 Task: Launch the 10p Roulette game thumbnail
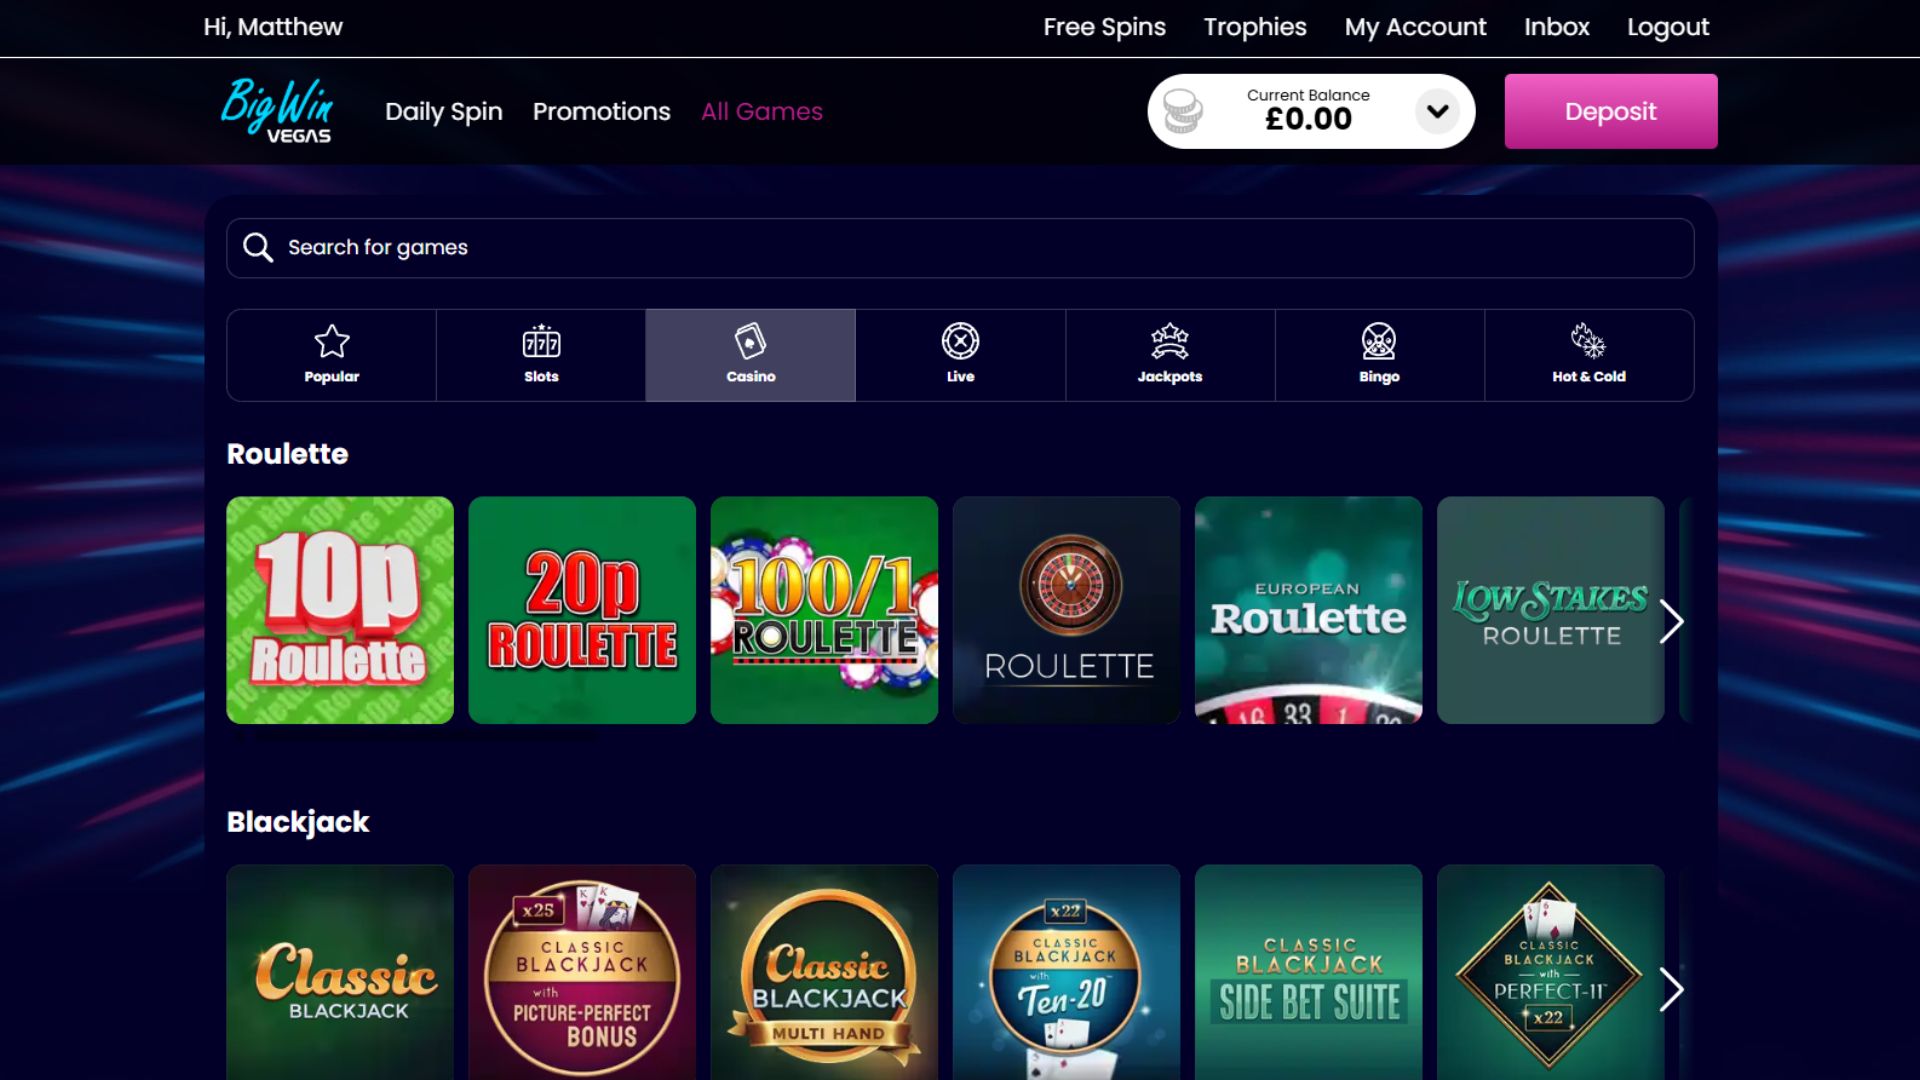[x=340, y=610]
